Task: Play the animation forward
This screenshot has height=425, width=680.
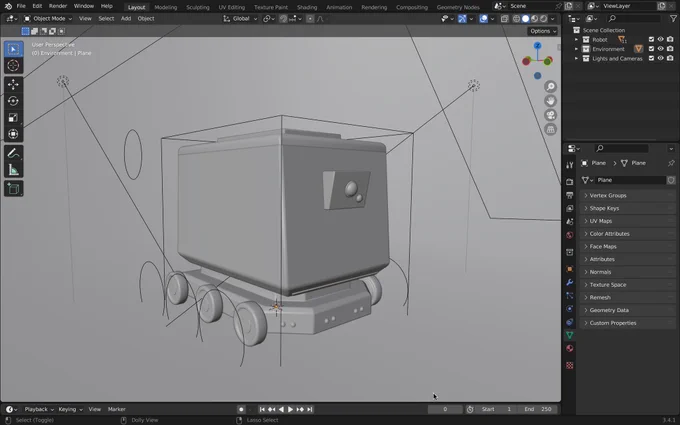Action: 291,409
